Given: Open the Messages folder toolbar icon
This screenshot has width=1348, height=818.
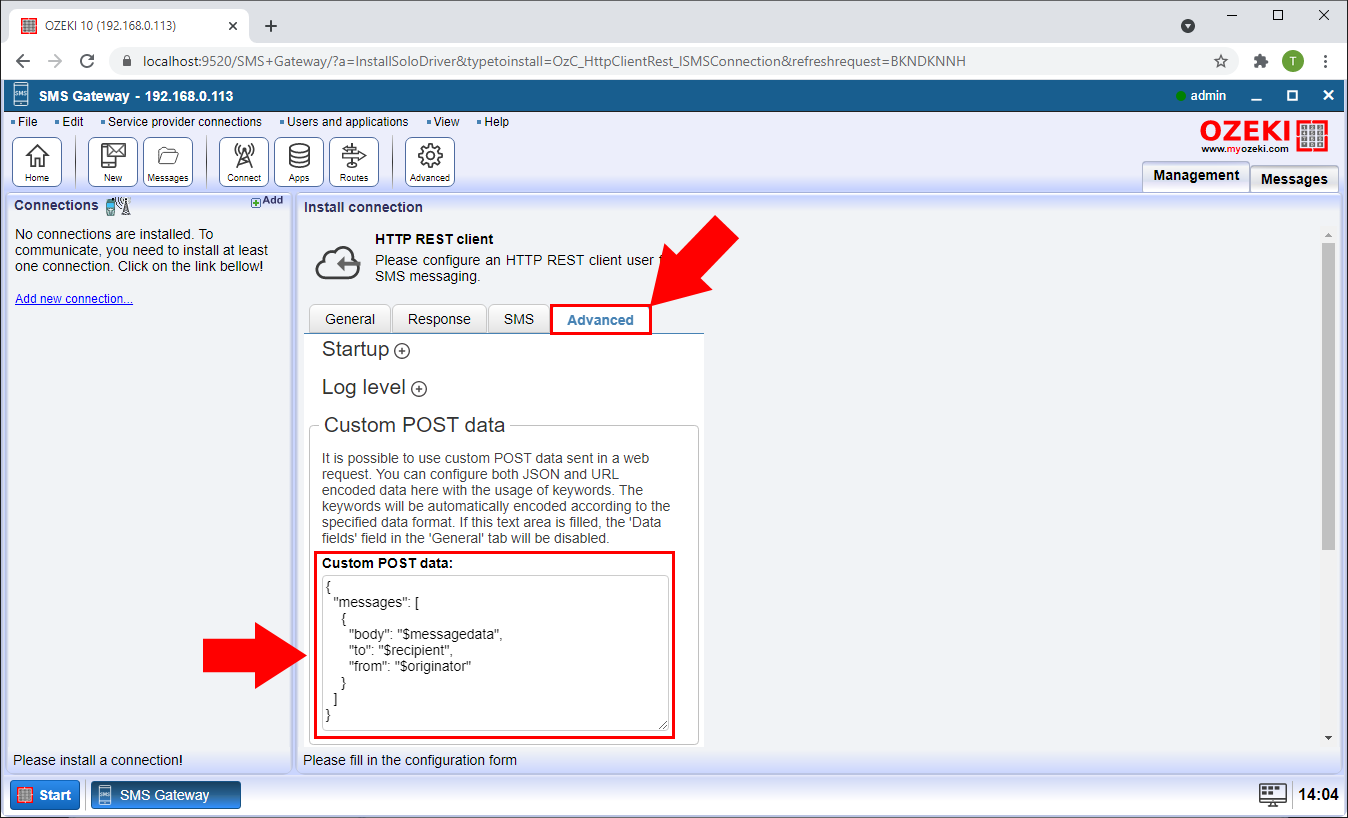Looking at the screenshot, I should [x=168, y=162].
